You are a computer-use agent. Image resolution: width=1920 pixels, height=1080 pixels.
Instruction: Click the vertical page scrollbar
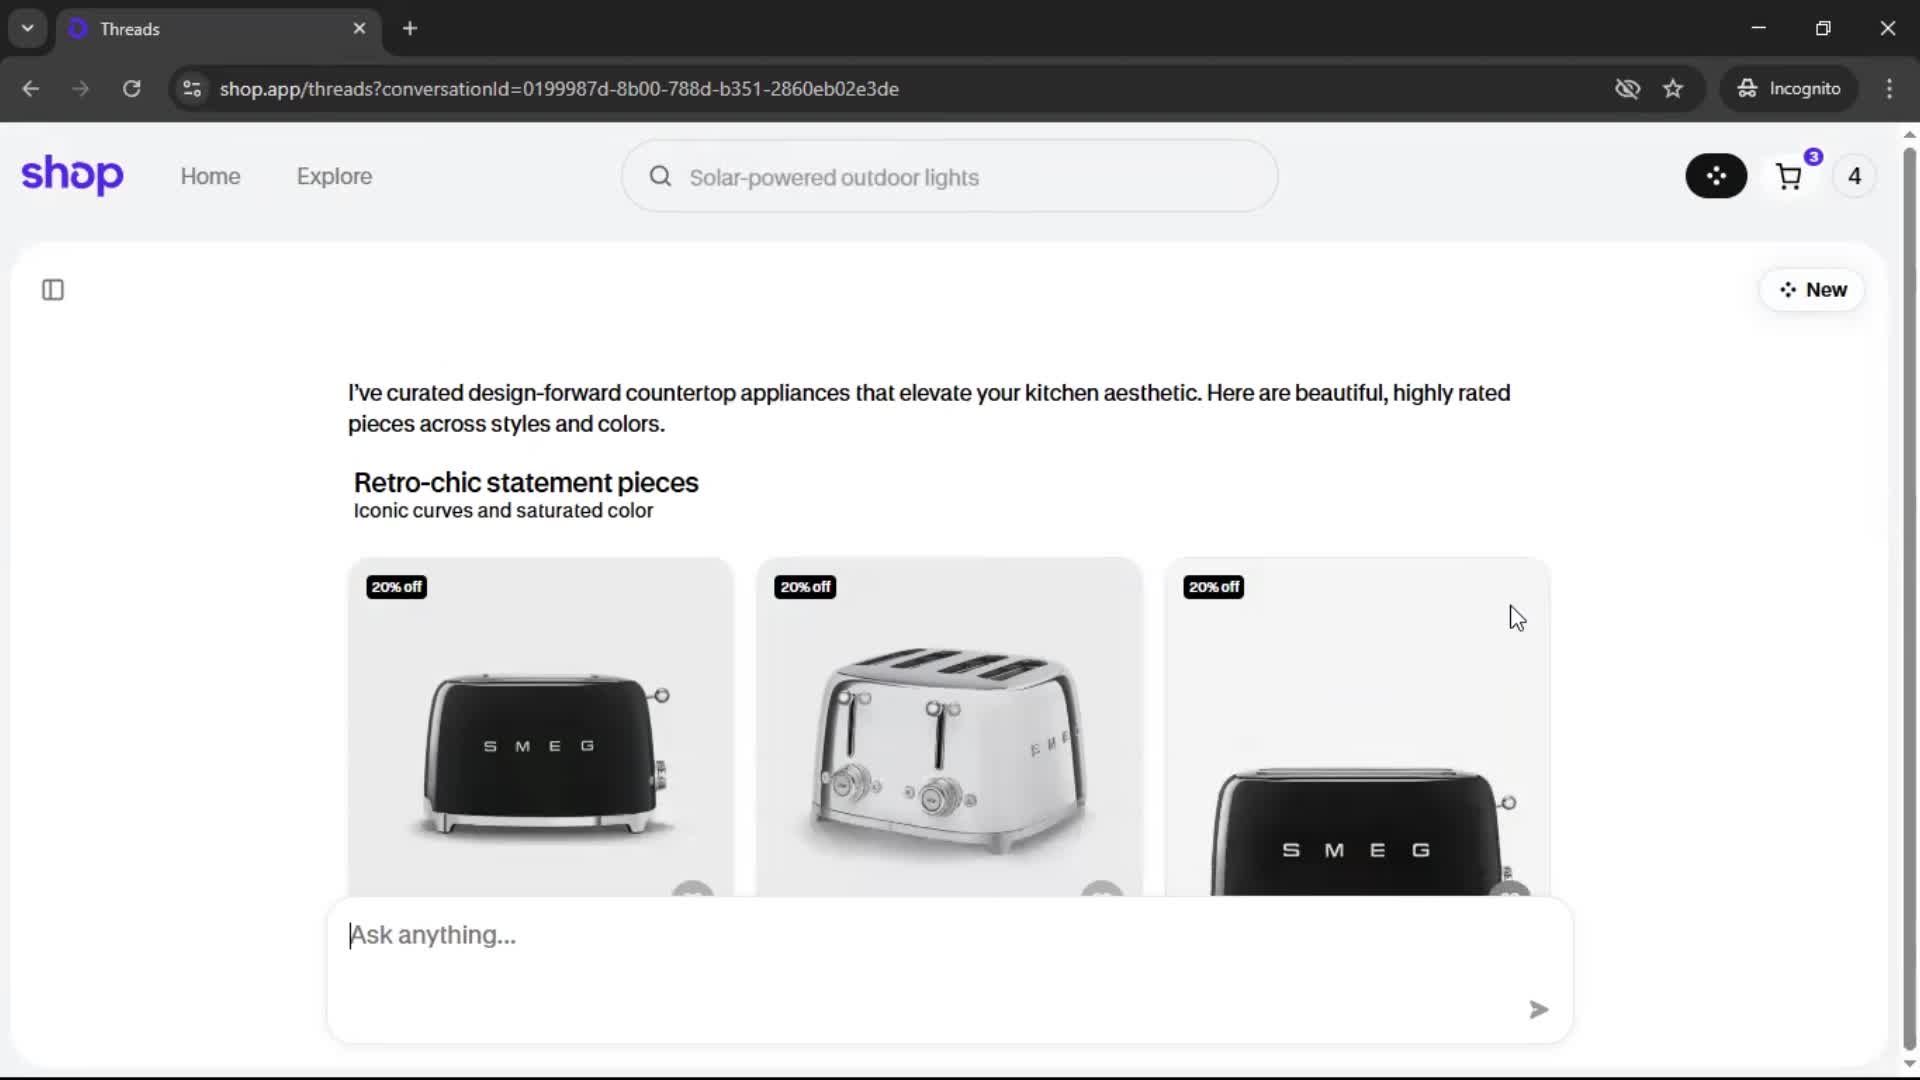point(1909,600)
